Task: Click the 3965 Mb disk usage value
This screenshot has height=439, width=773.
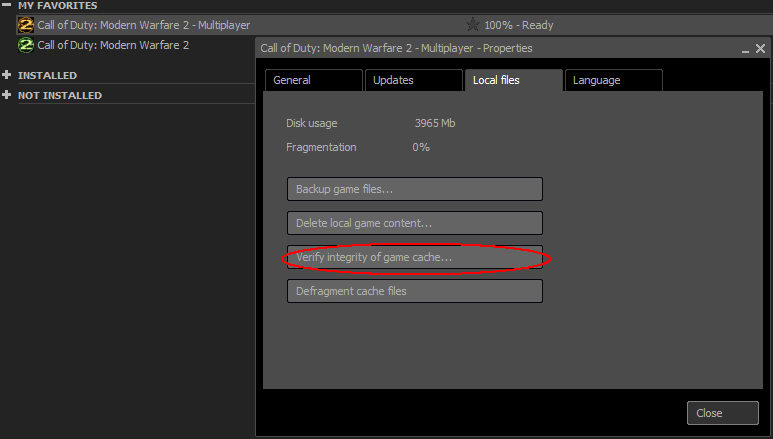Action: (x=435, y=123)
